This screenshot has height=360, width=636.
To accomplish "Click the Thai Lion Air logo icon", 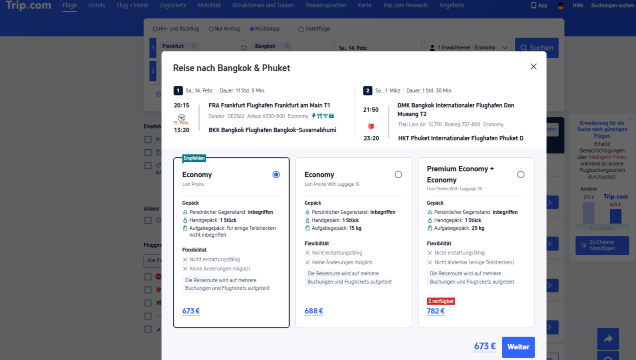I will pyautogui.click(x=371, y=126).
